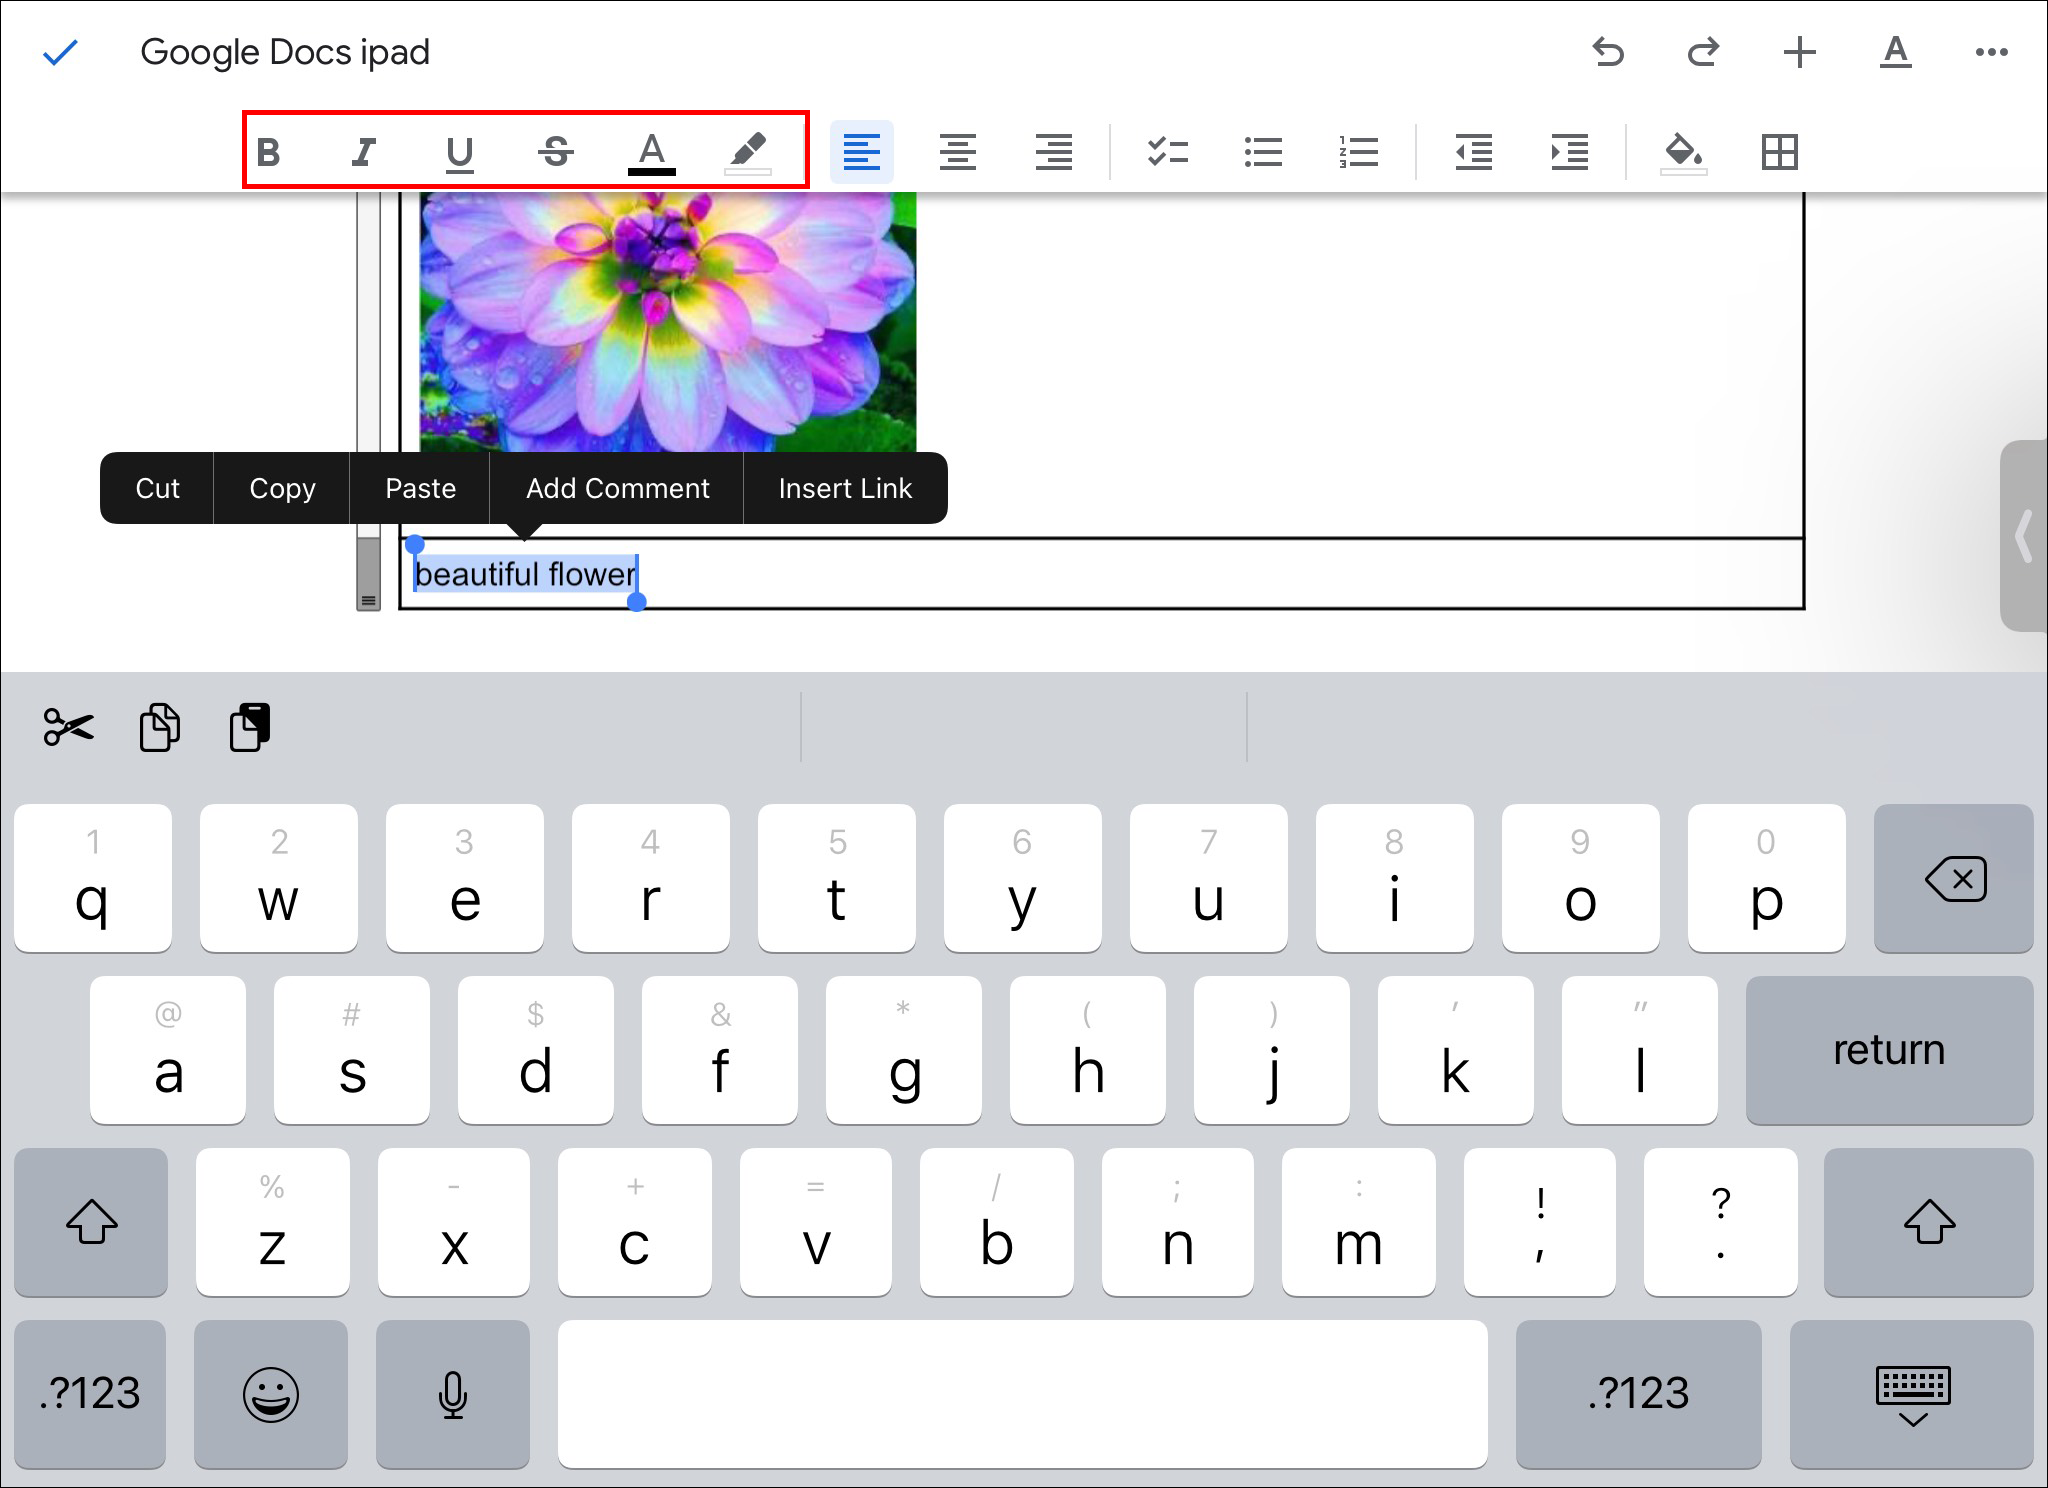Screen dimensions: 2048x1488
Task: Increase indent of the paragraph
Action: click(x=1570, y=152)
